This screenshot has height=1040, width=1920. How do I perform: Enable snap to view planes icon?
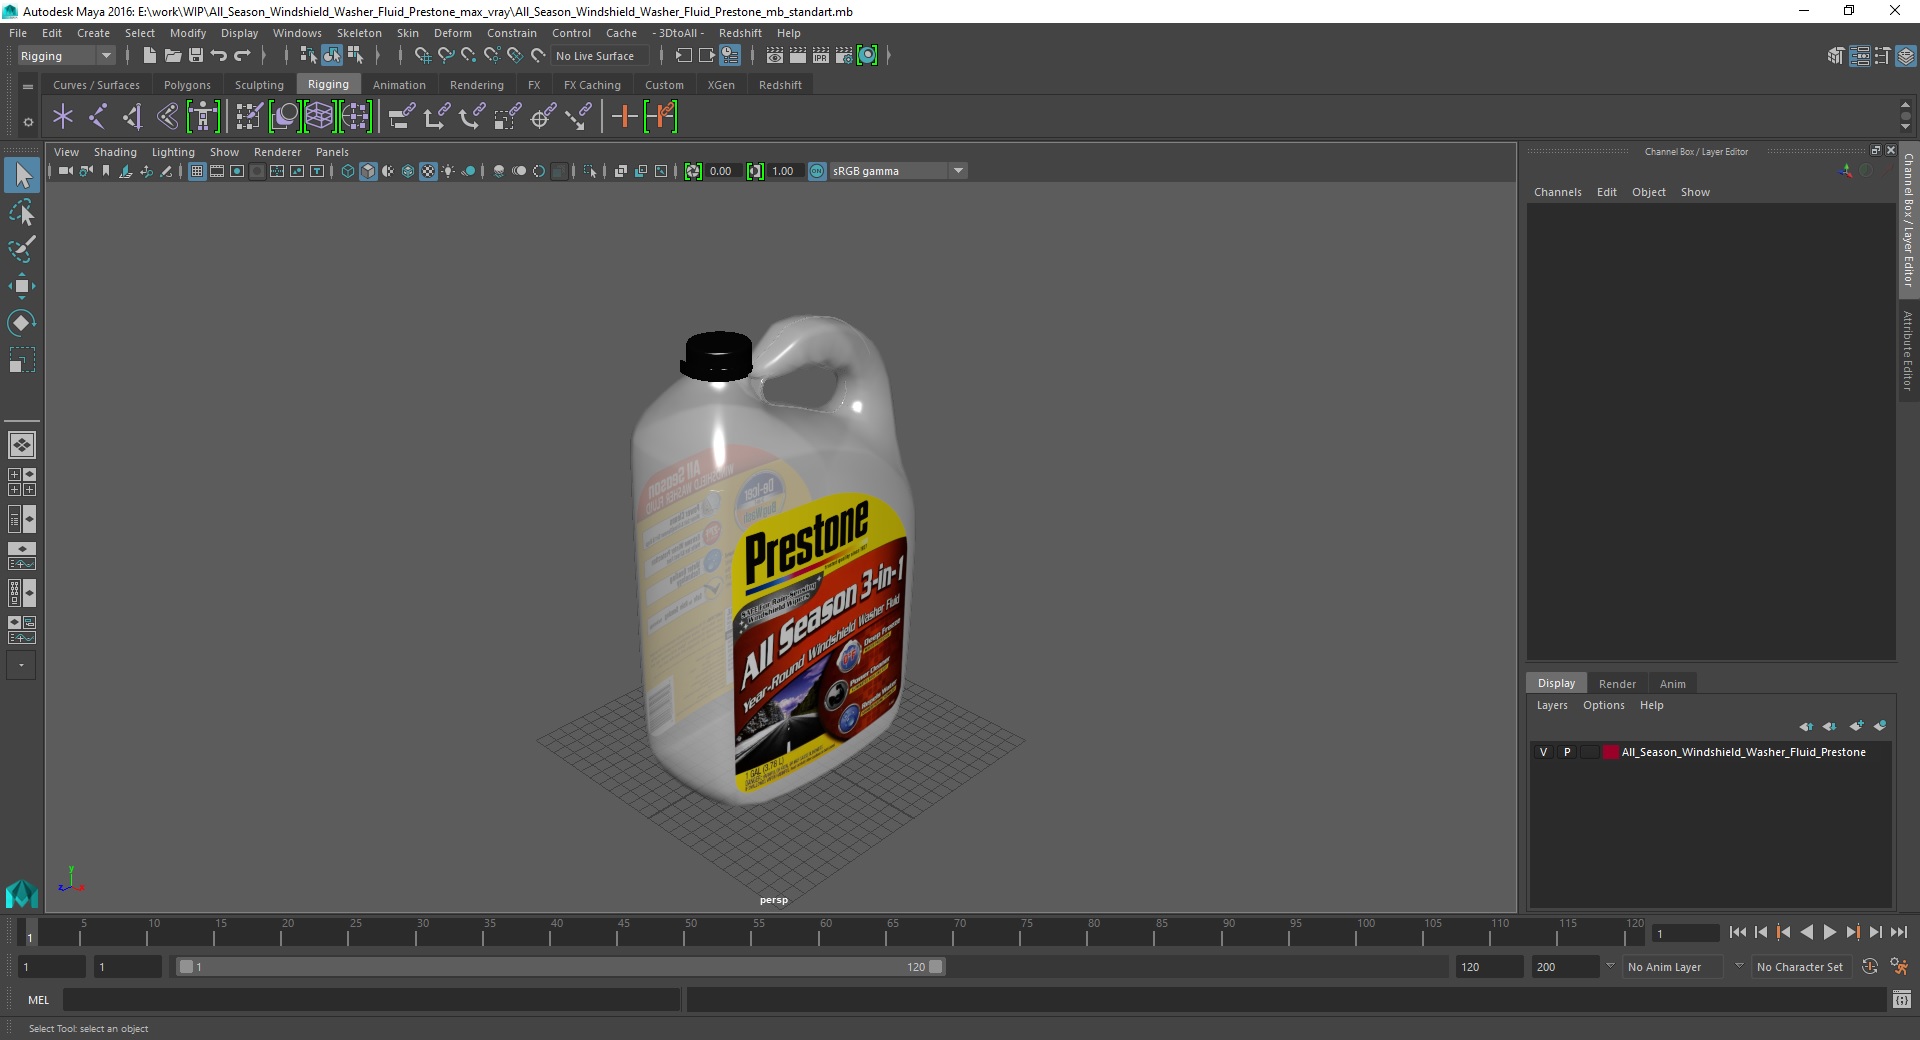click(515, 56)
